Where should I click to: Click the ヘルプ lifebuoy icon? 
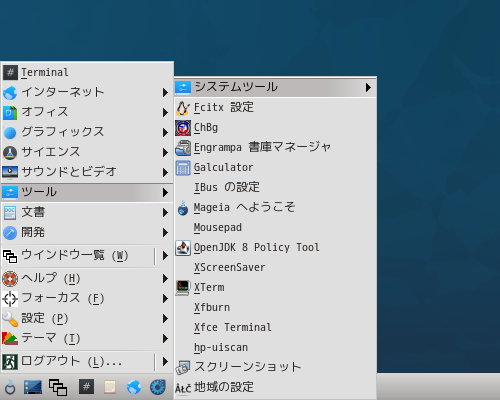[10, 279]
